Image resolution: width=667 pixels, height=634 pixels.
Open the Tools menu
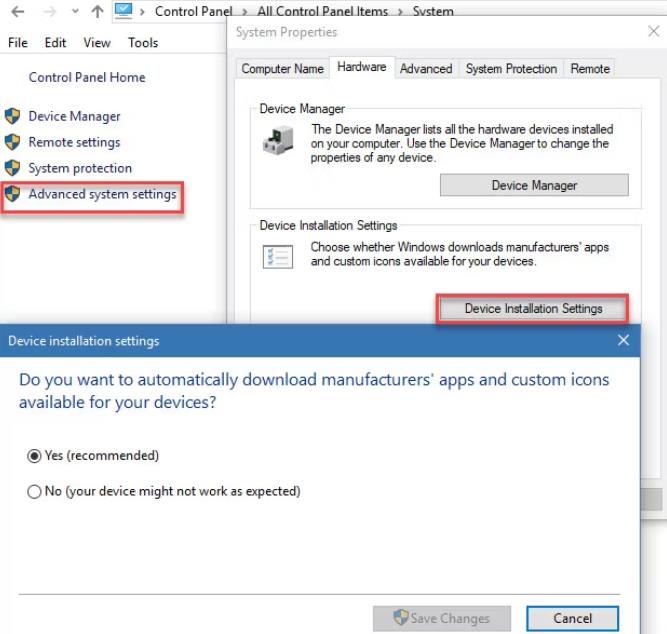(x=143, y=43)
